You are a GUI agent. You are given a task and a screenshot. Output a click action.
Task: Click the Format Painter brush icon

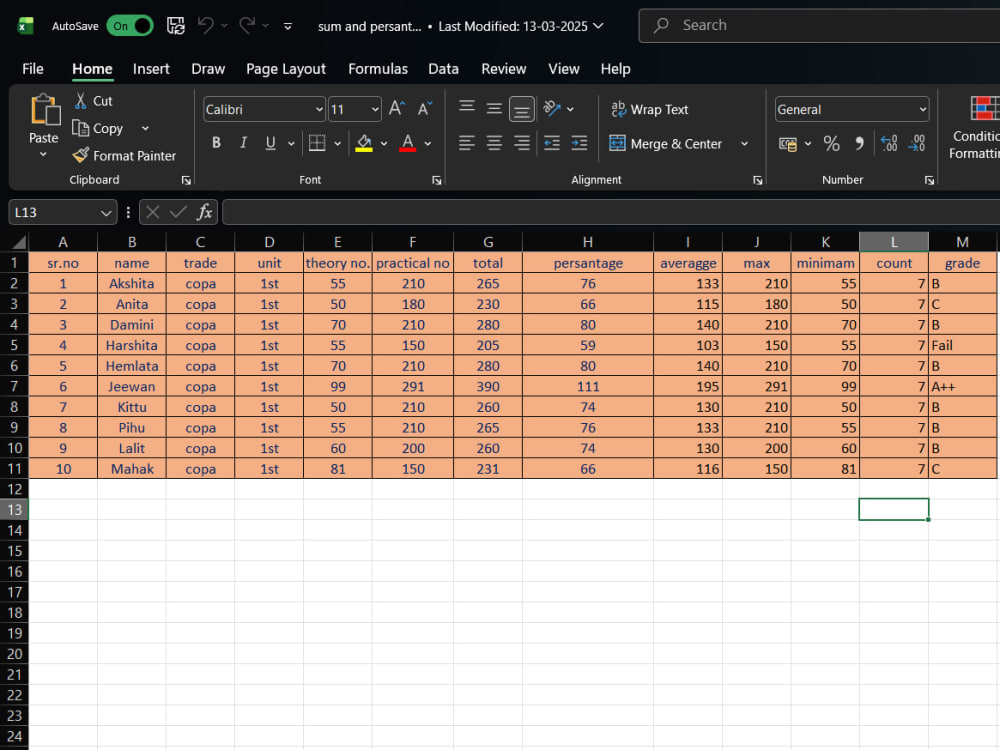coord(81,155)
